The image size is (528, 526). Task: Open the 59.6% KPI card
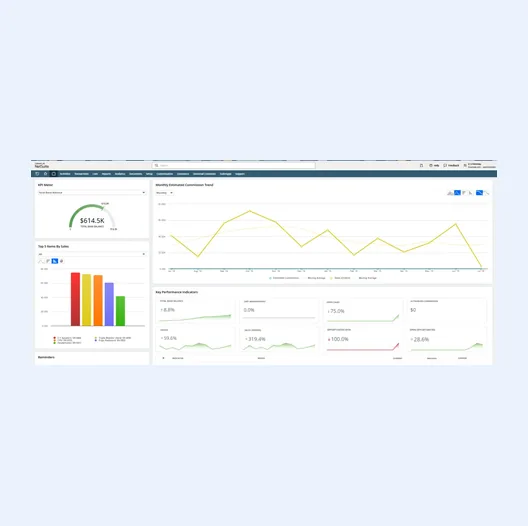(x=196, y=340)
